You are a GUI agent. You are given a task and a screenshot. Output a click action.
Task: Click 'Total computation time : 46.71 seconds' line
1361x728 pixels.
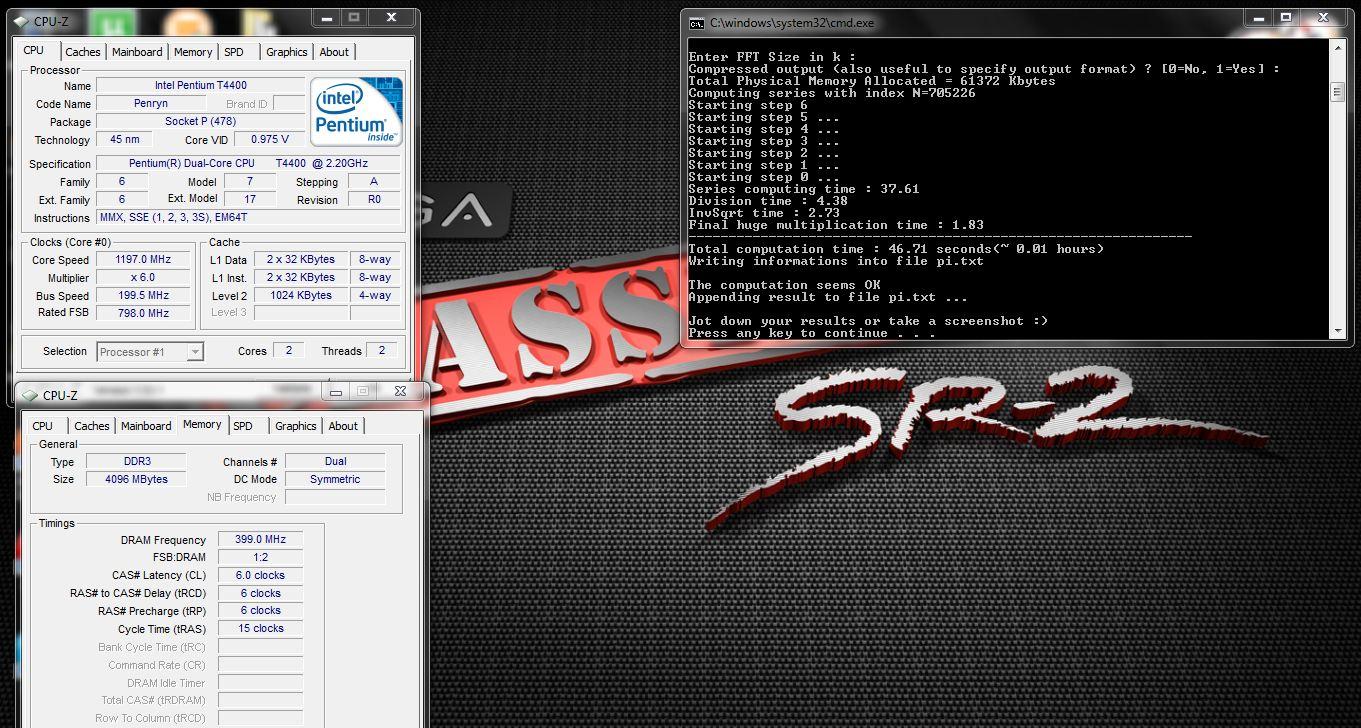[896, 249]
